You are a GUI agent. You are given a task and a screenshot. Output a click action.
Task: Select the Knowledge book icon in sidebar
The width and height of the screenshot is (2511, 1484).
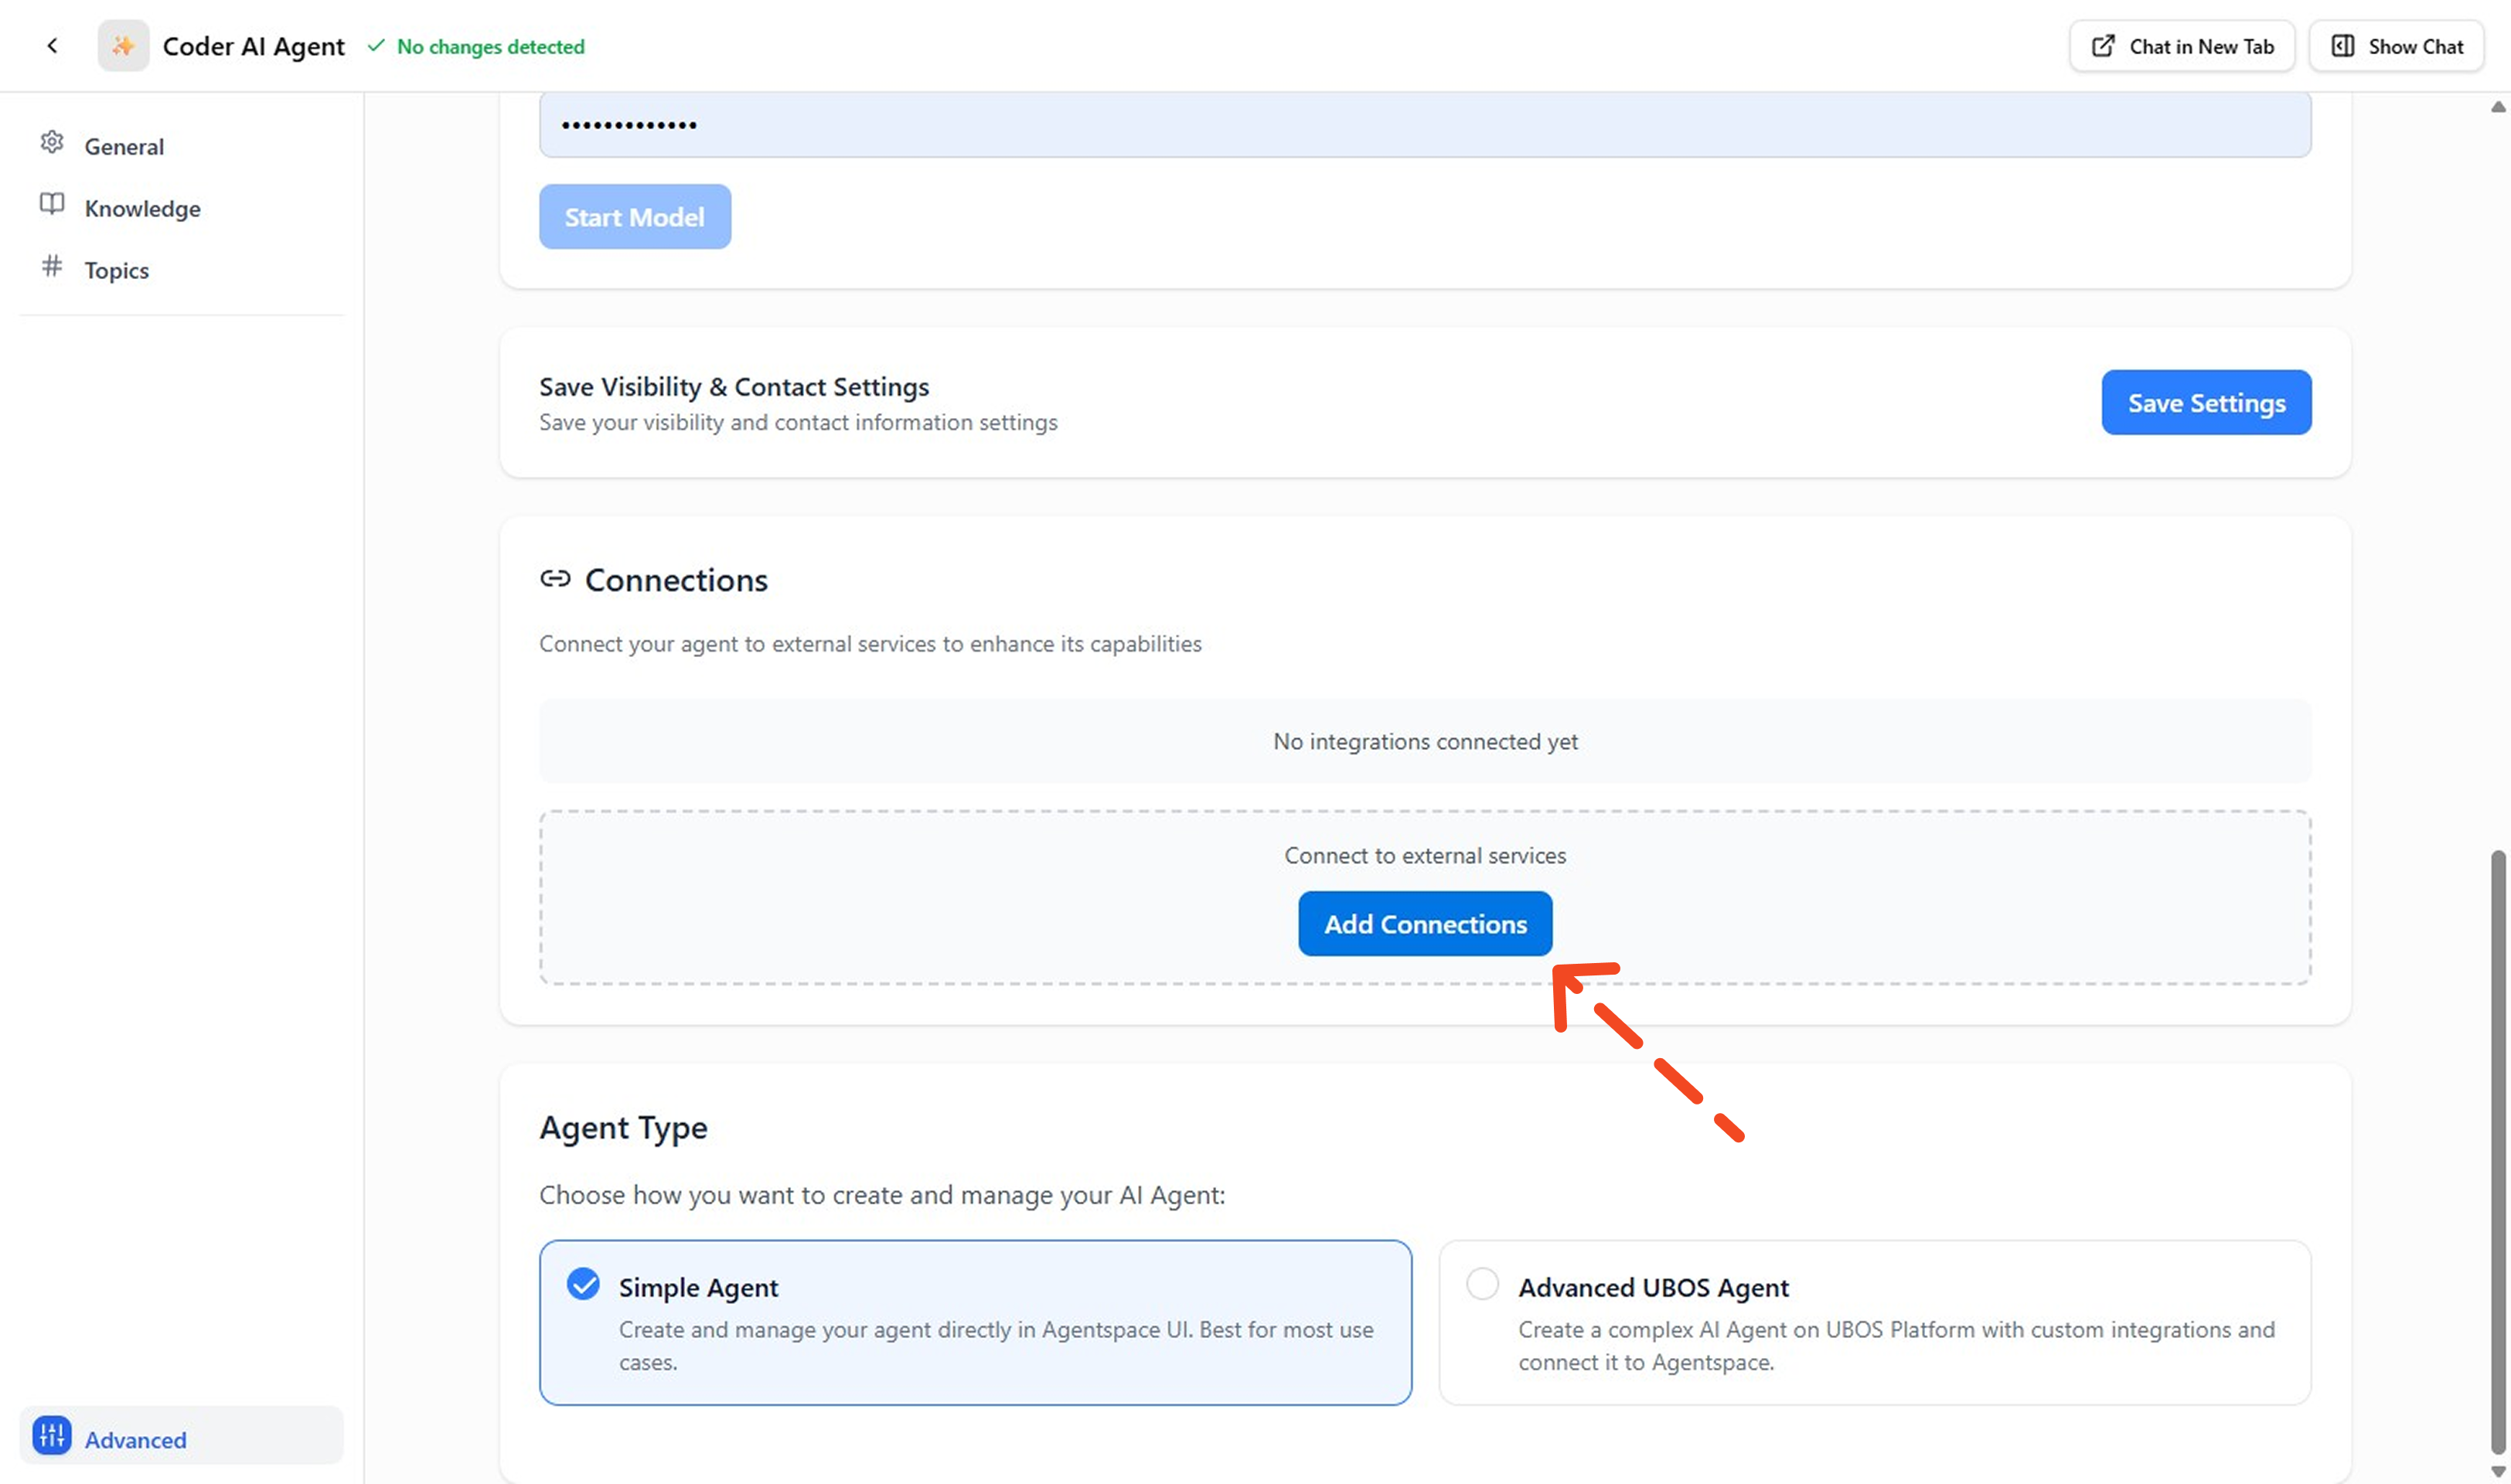click(x=52, y=206)
